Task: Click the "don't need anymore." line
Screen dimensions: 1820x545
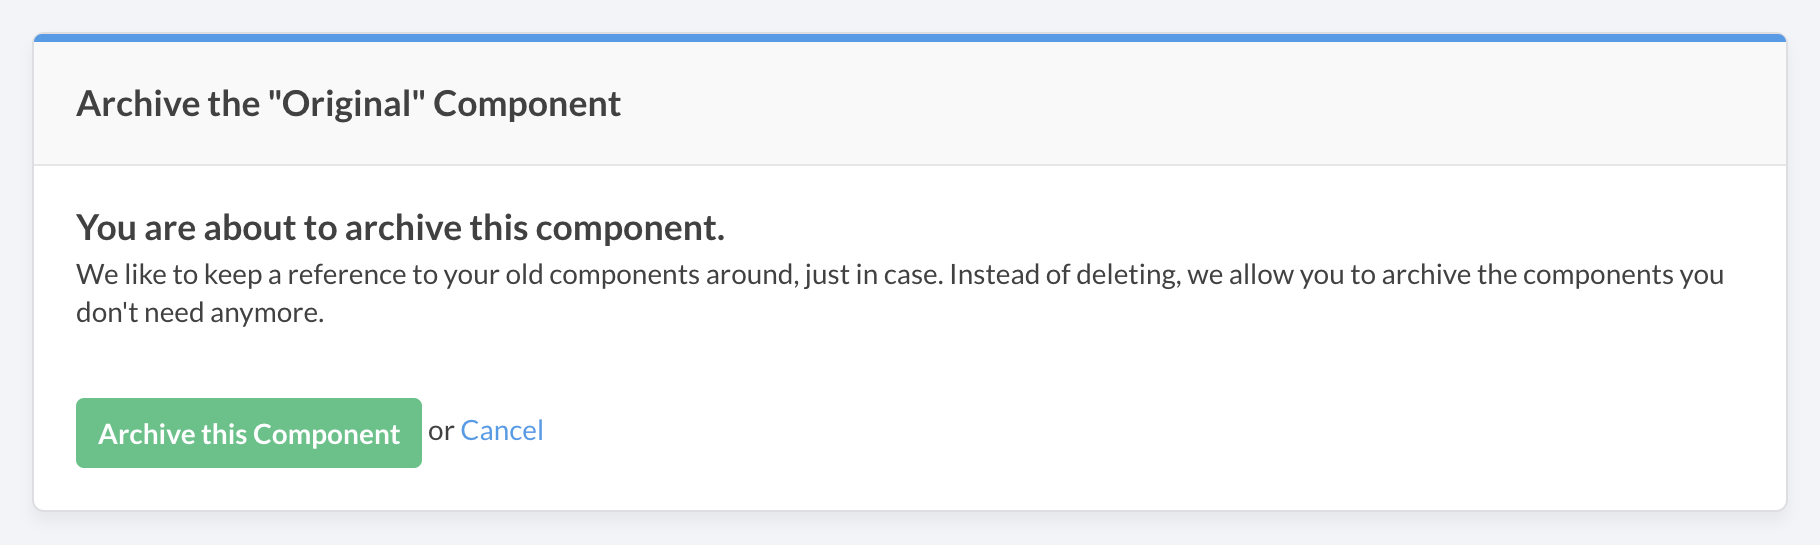Action: click(200, 313)
